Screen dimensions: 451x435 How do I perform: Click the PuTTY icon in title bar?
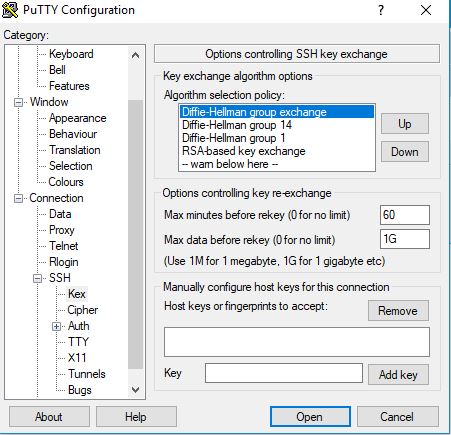point(10,9)
